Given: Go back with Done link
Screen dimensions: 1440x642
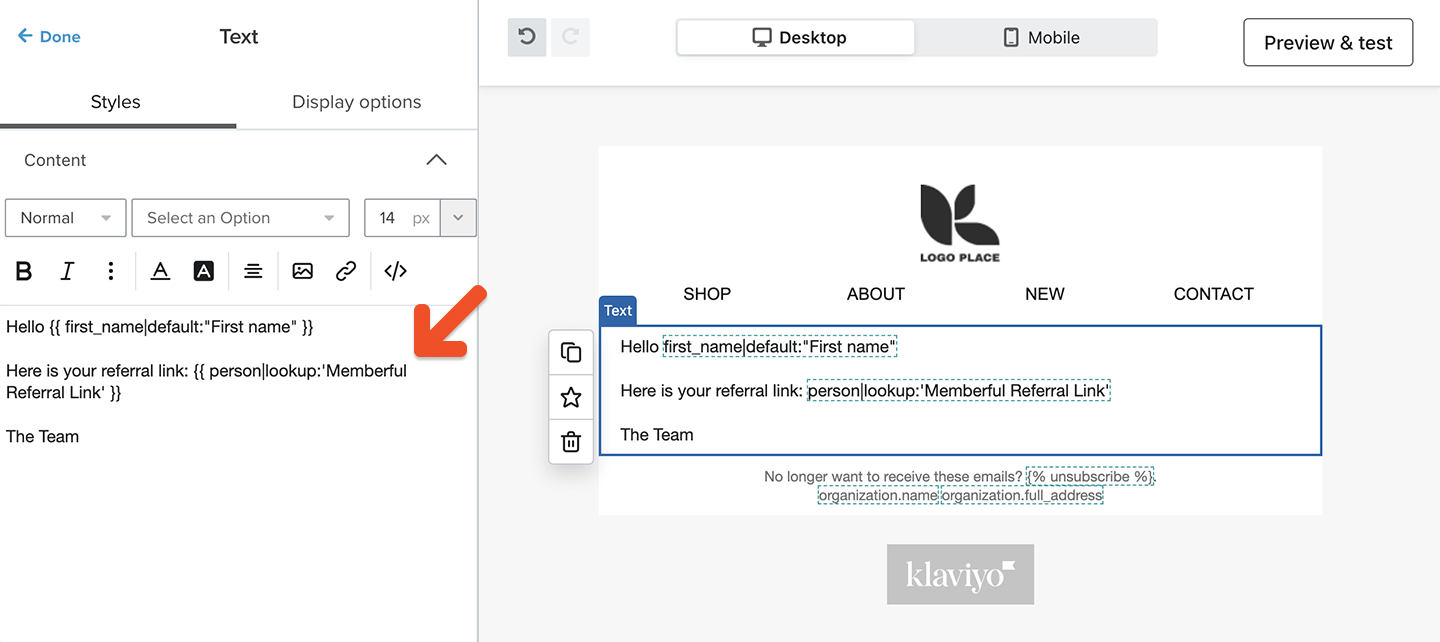Looking at the screenshot, I should (49, 36).
